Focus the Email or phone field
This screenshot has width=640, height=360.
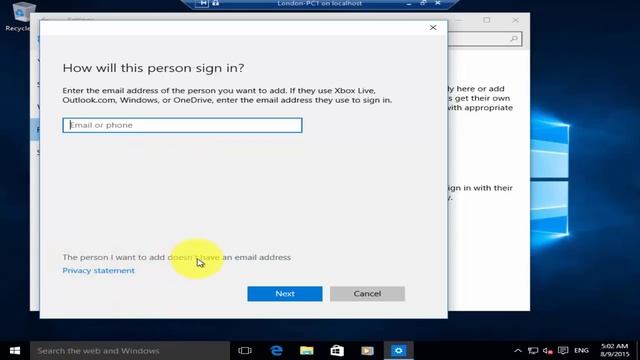coord(182,125)
